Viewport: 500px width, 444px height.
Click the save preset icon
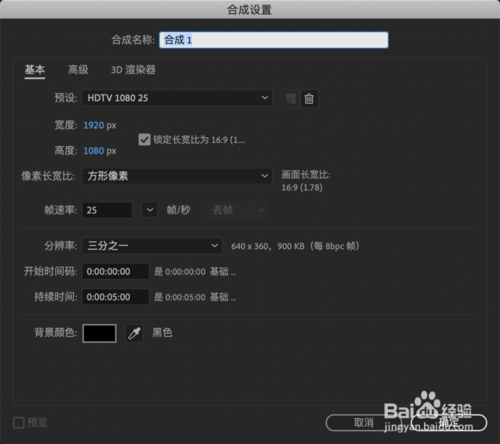point(290,99)
